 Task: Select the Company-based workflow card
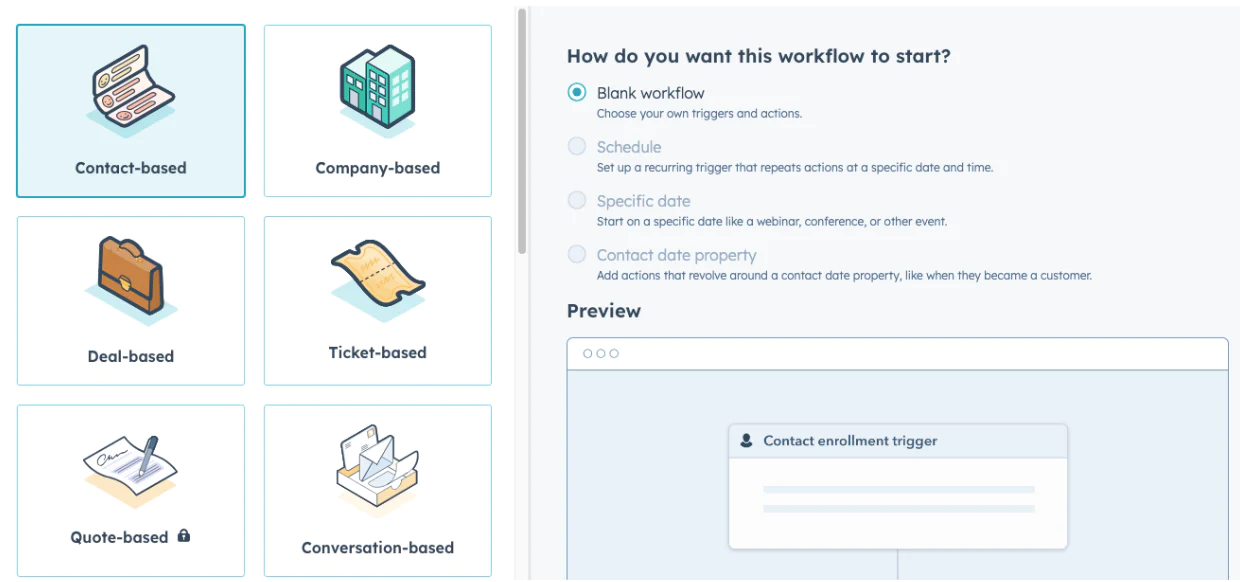377,110
